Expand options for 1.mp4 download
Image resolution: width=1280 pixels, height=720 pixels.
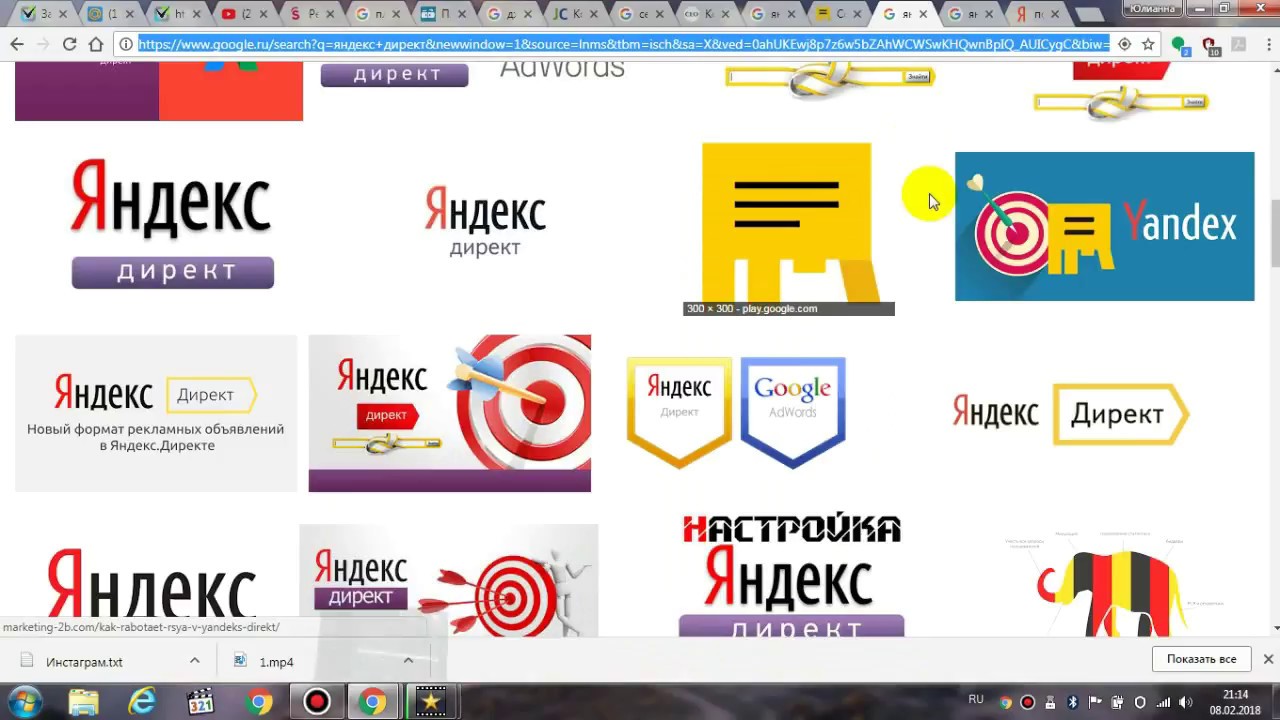click(x=408, y=661)
